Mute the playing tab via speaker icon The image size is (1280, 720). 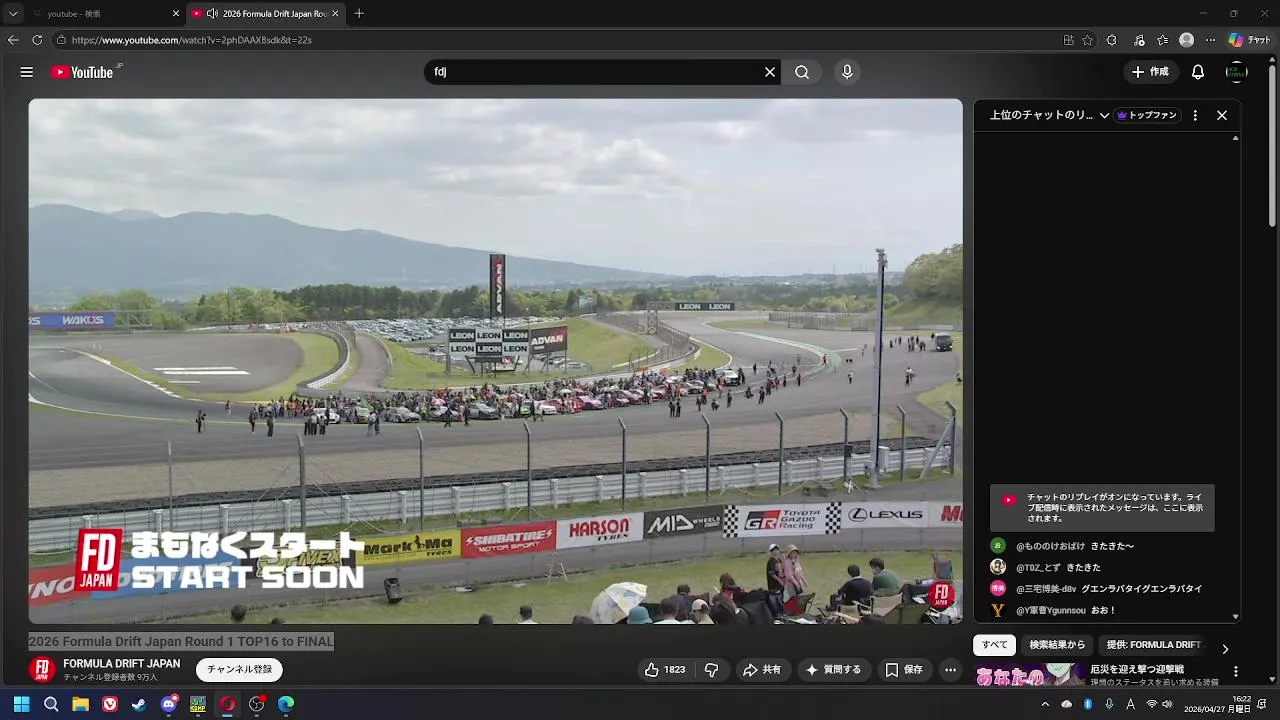coord(212,14)
